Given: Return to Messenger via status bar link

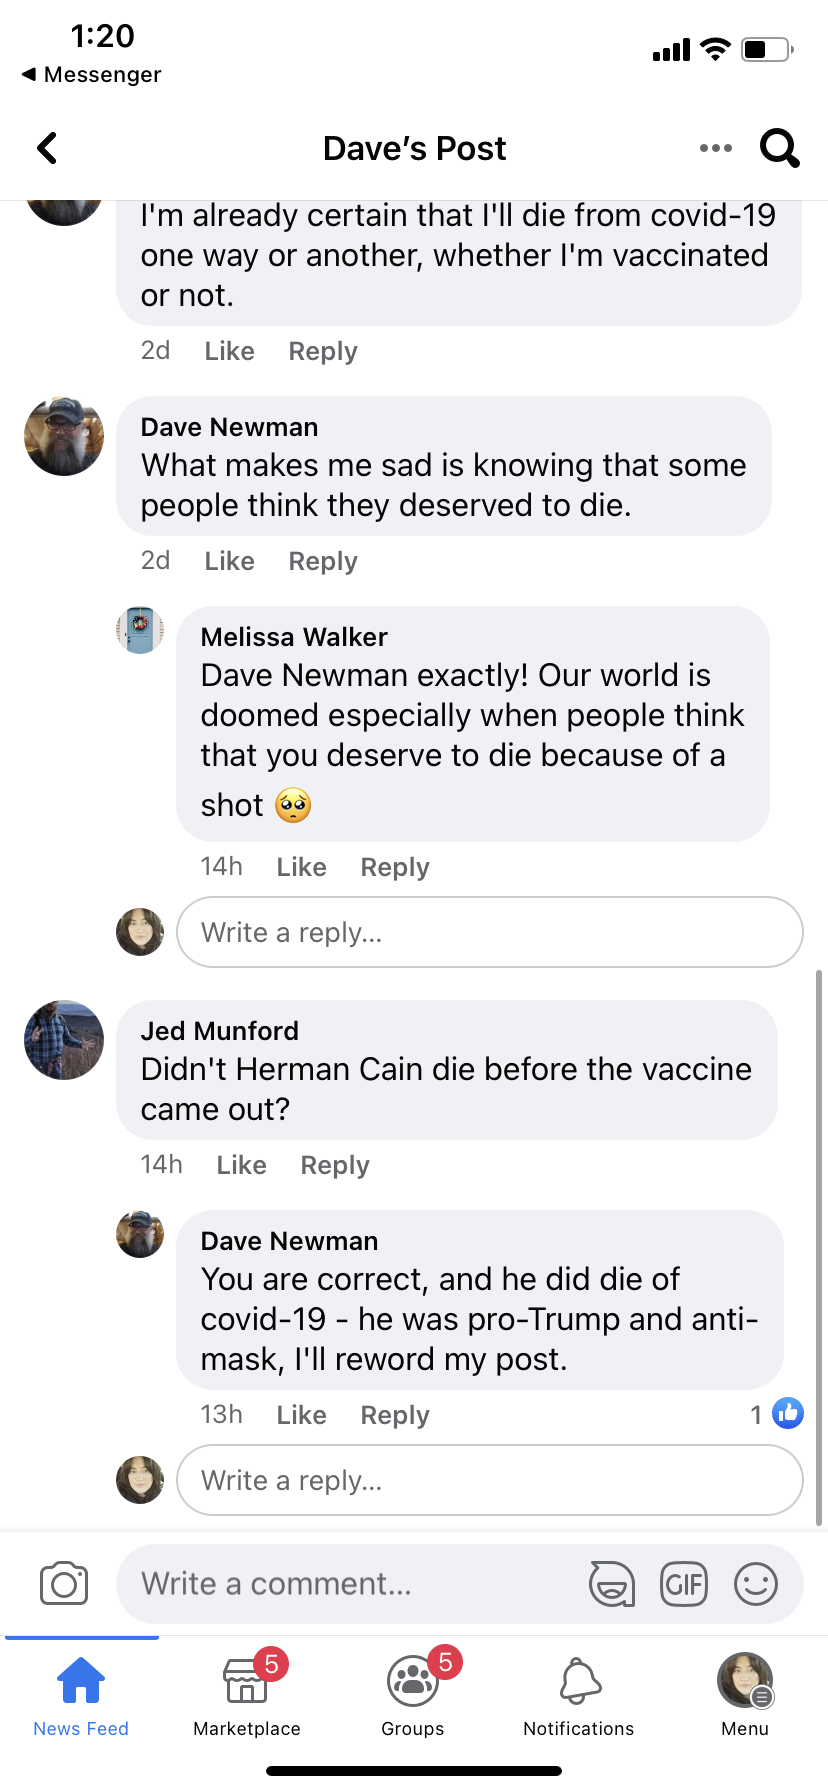Looking at the screenshot, I should (x=92, y=75).
